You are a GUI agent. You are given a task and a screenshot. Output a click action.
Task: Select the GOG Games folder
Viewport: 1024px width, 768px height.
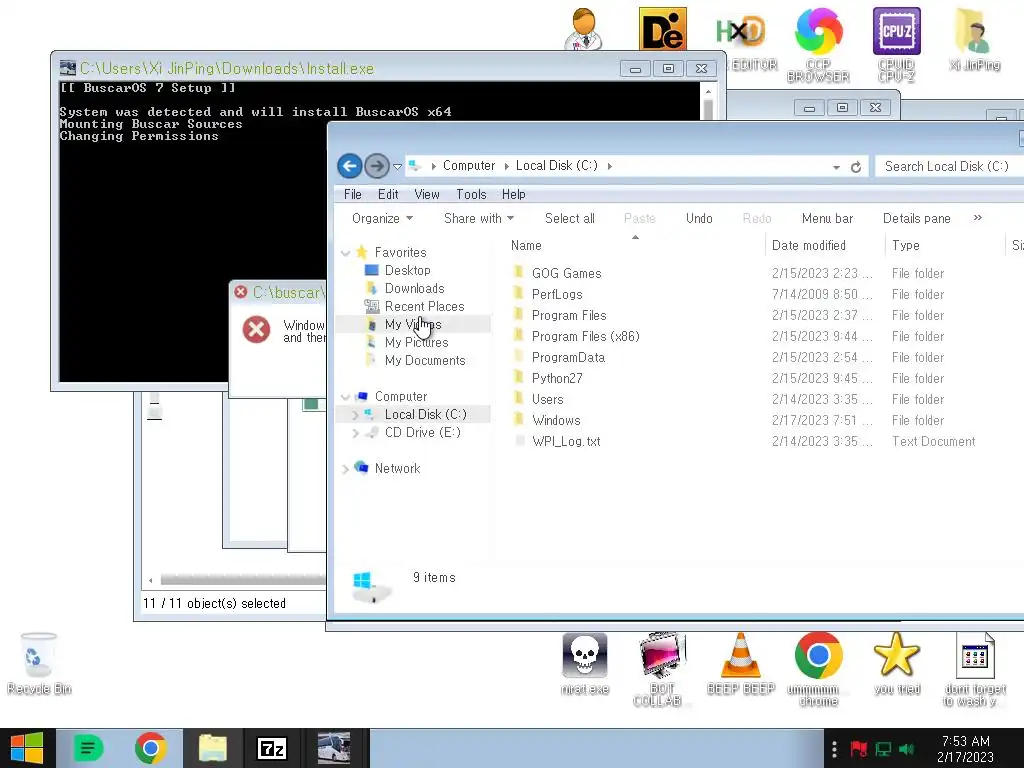click(566, 274)
